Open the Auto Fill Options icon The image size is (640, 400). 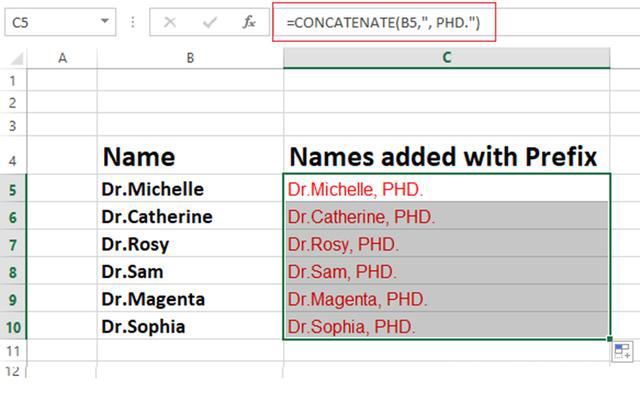[622, 351]
